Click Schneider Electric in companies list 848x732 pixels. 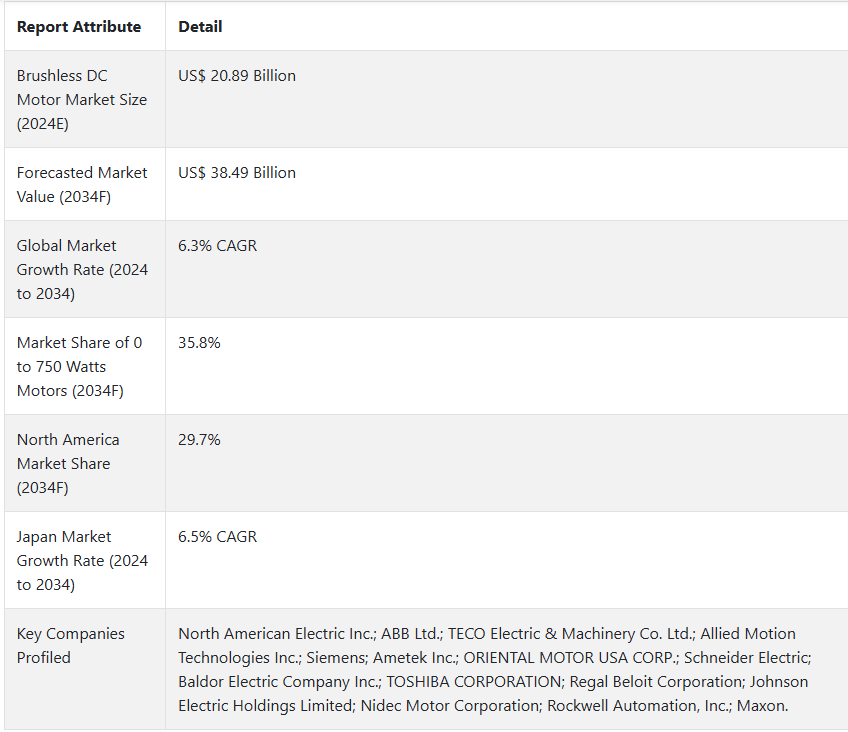(747, 657)
